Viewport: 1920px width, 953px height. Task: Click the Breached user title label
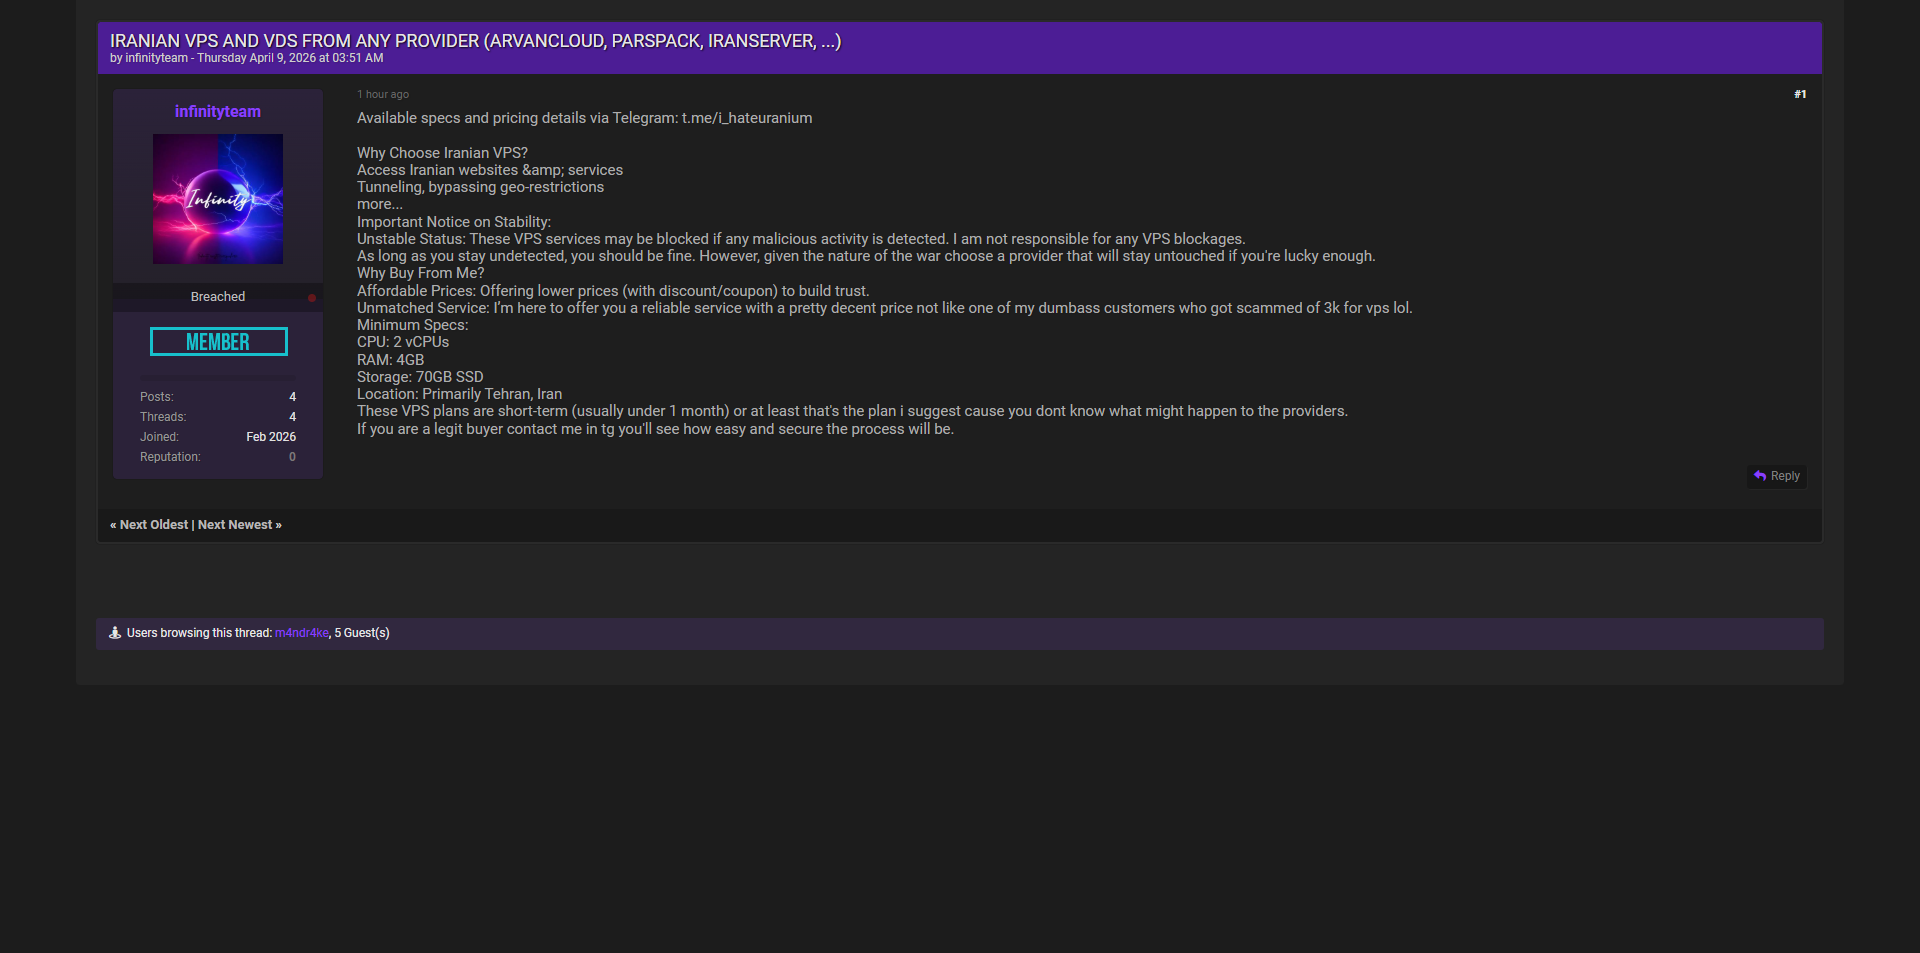coord(218,297)
